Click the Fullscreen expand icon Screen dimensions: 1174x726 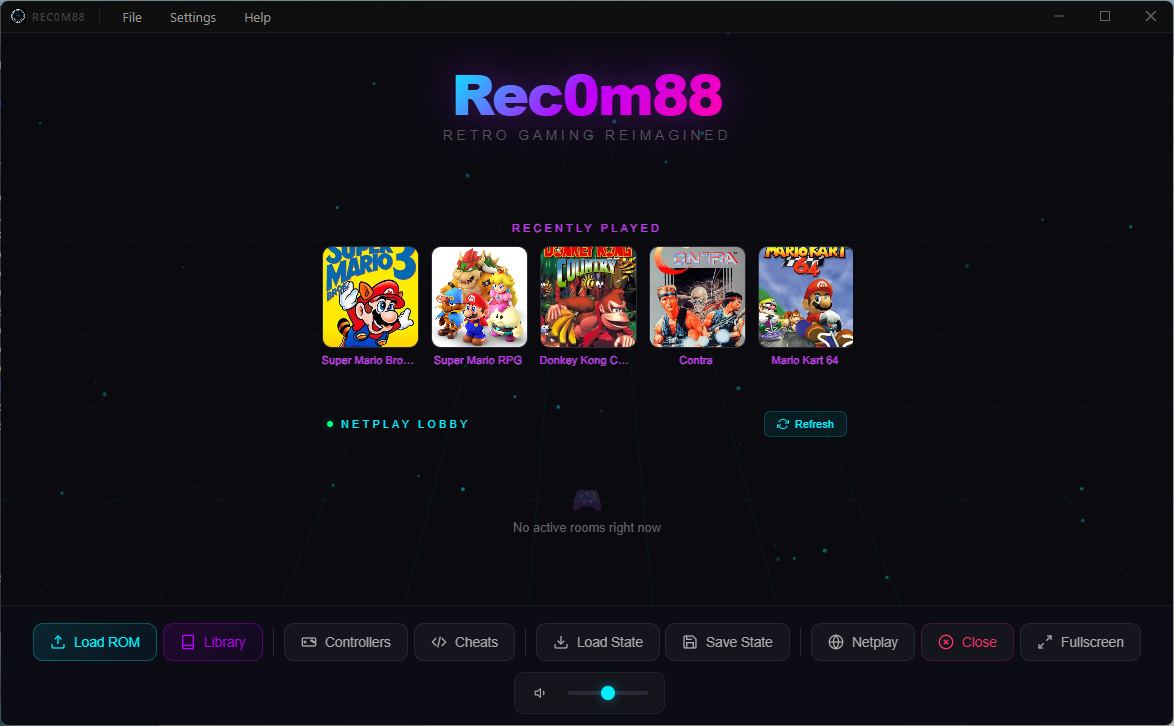[1046, 642]
